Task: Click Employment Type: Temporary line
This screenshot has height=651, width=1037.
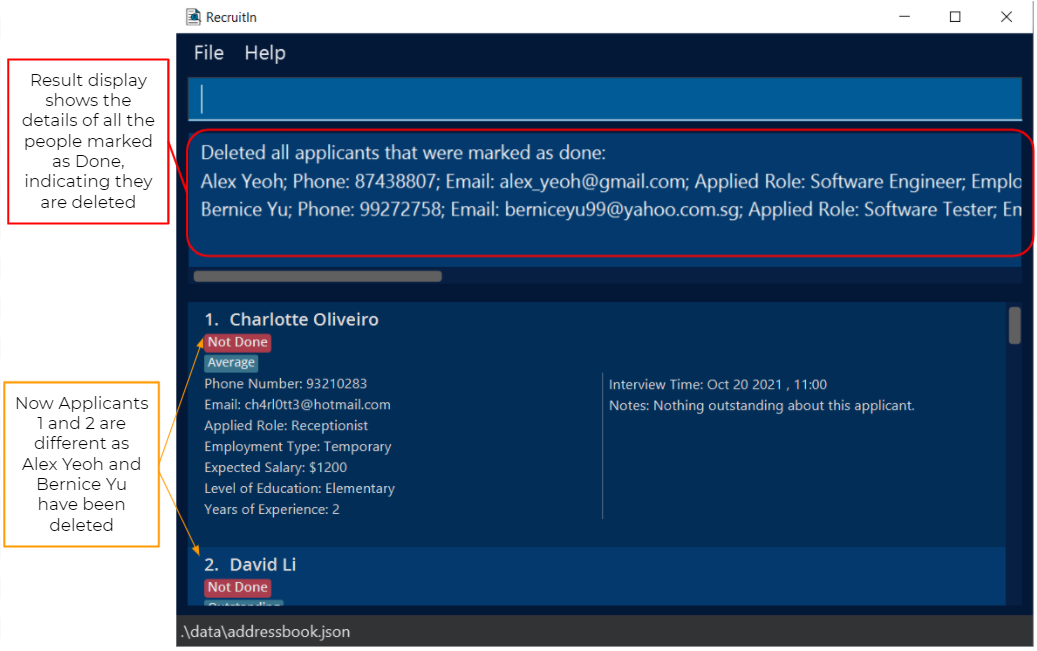Action: (298, 447)
